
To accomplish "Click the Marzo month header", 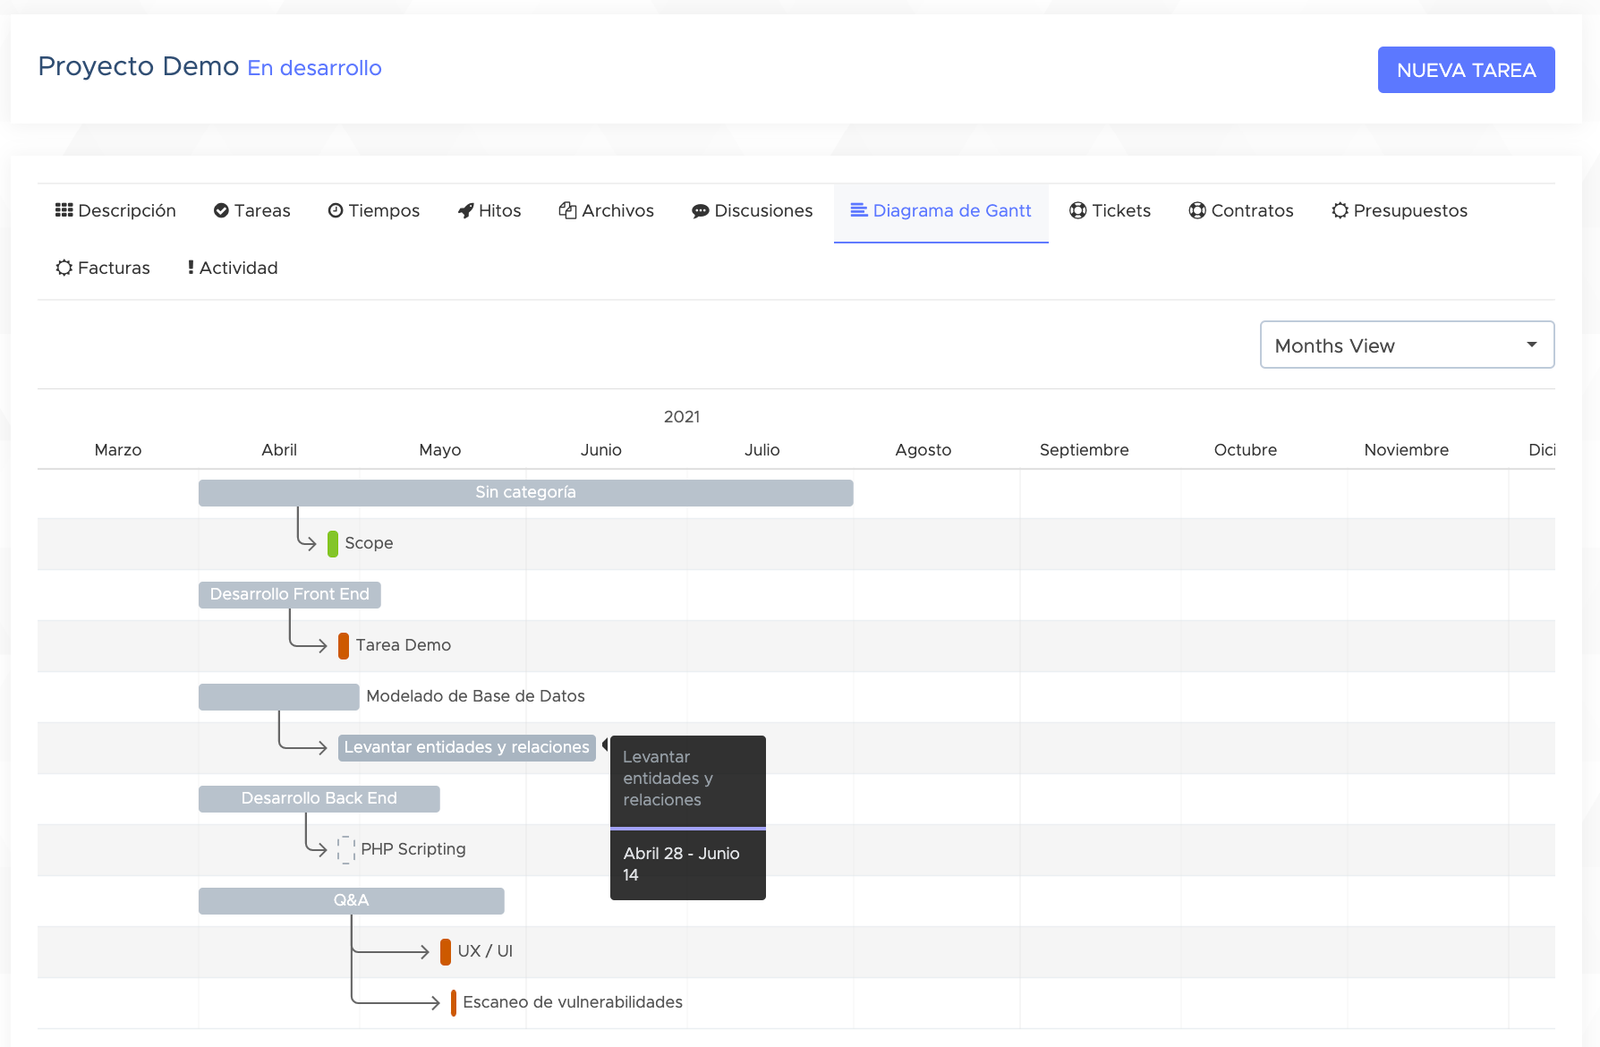I will coord(118,450).
